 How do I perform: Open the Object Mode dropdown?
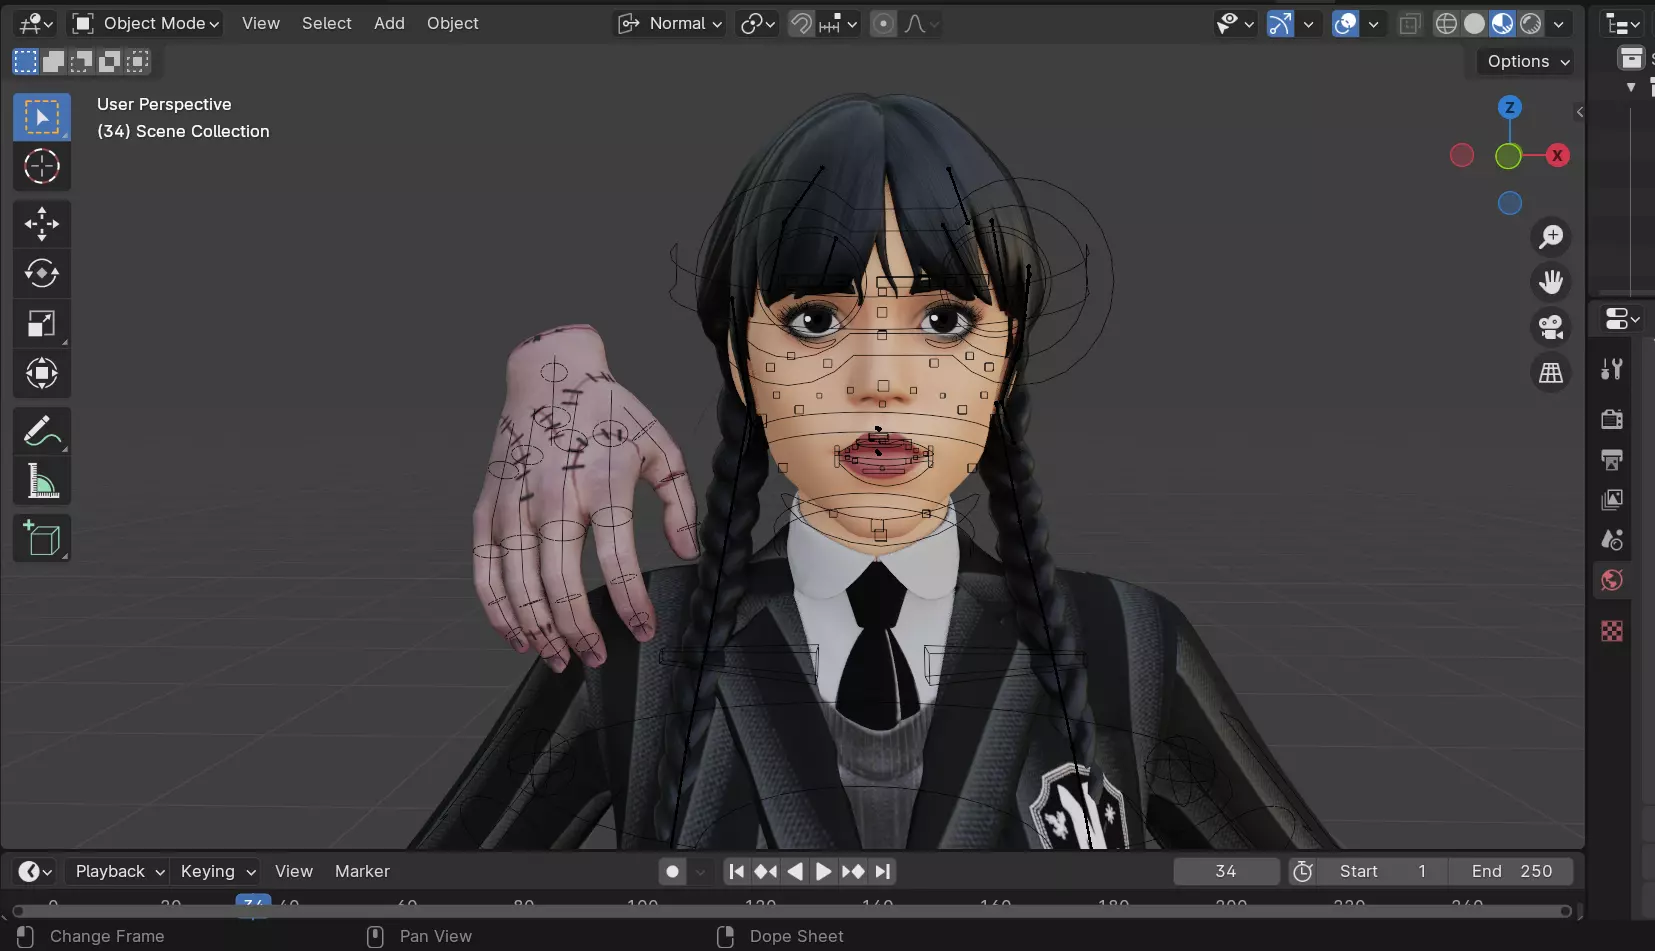(x=146, y=23)
